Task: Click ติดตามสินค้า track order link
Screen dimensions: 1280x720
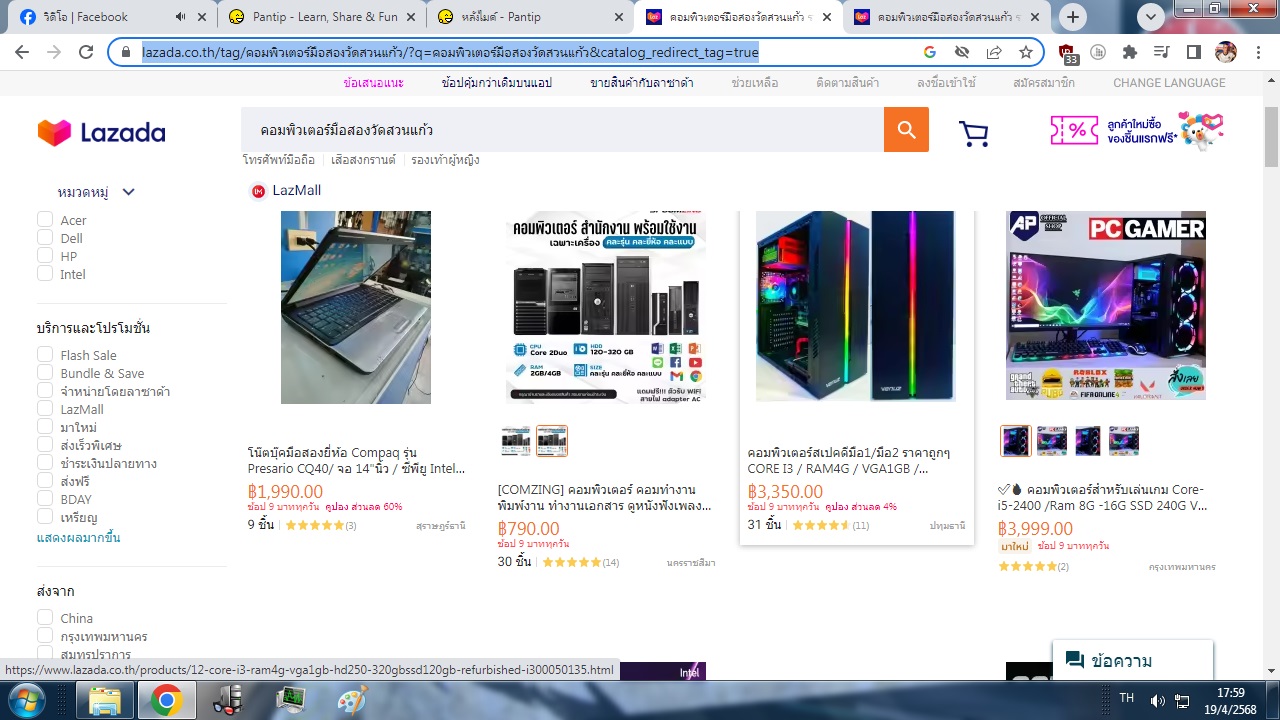Action: coord(848,83)
